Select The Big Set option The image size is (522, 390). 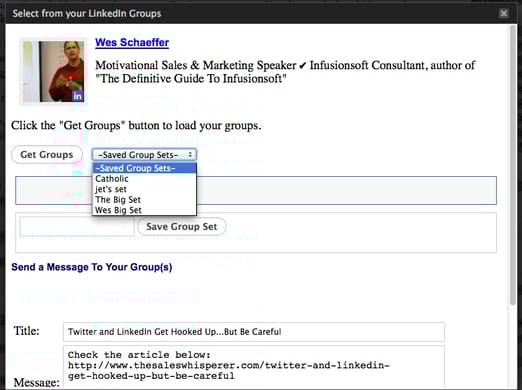[x=144, y=200]
